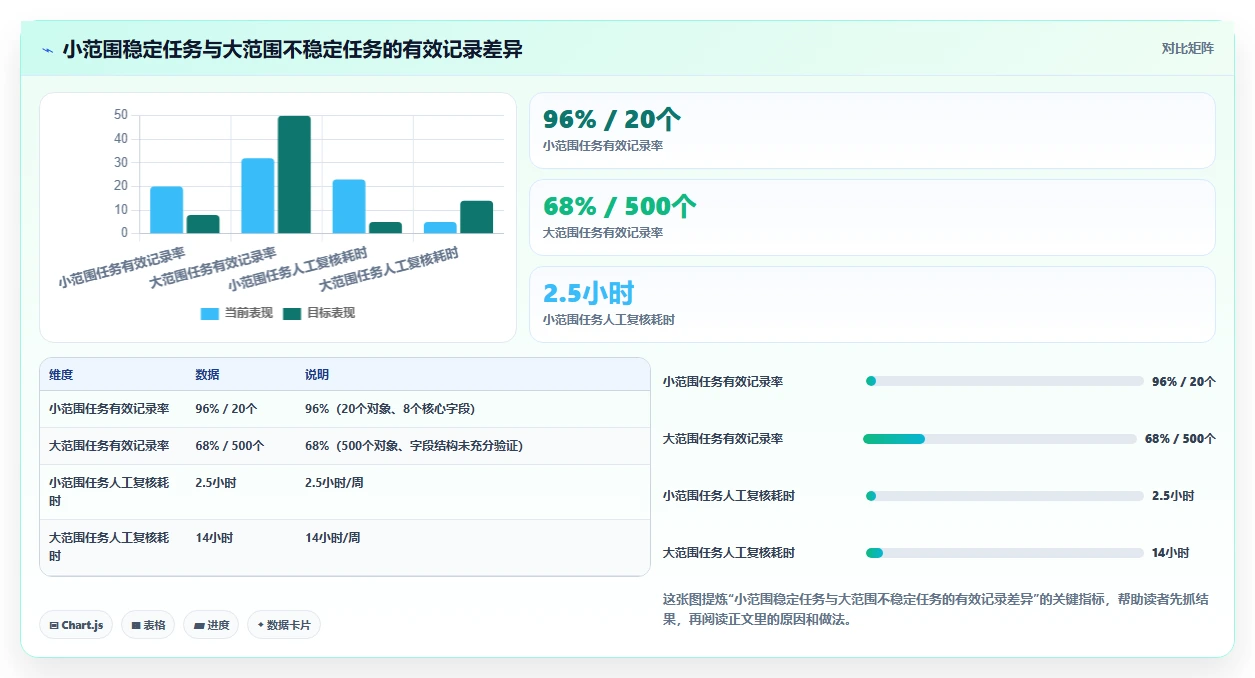
Task: Click the progress bar for 大范围任务有效记录率
Action: [x=1000, y=439]
